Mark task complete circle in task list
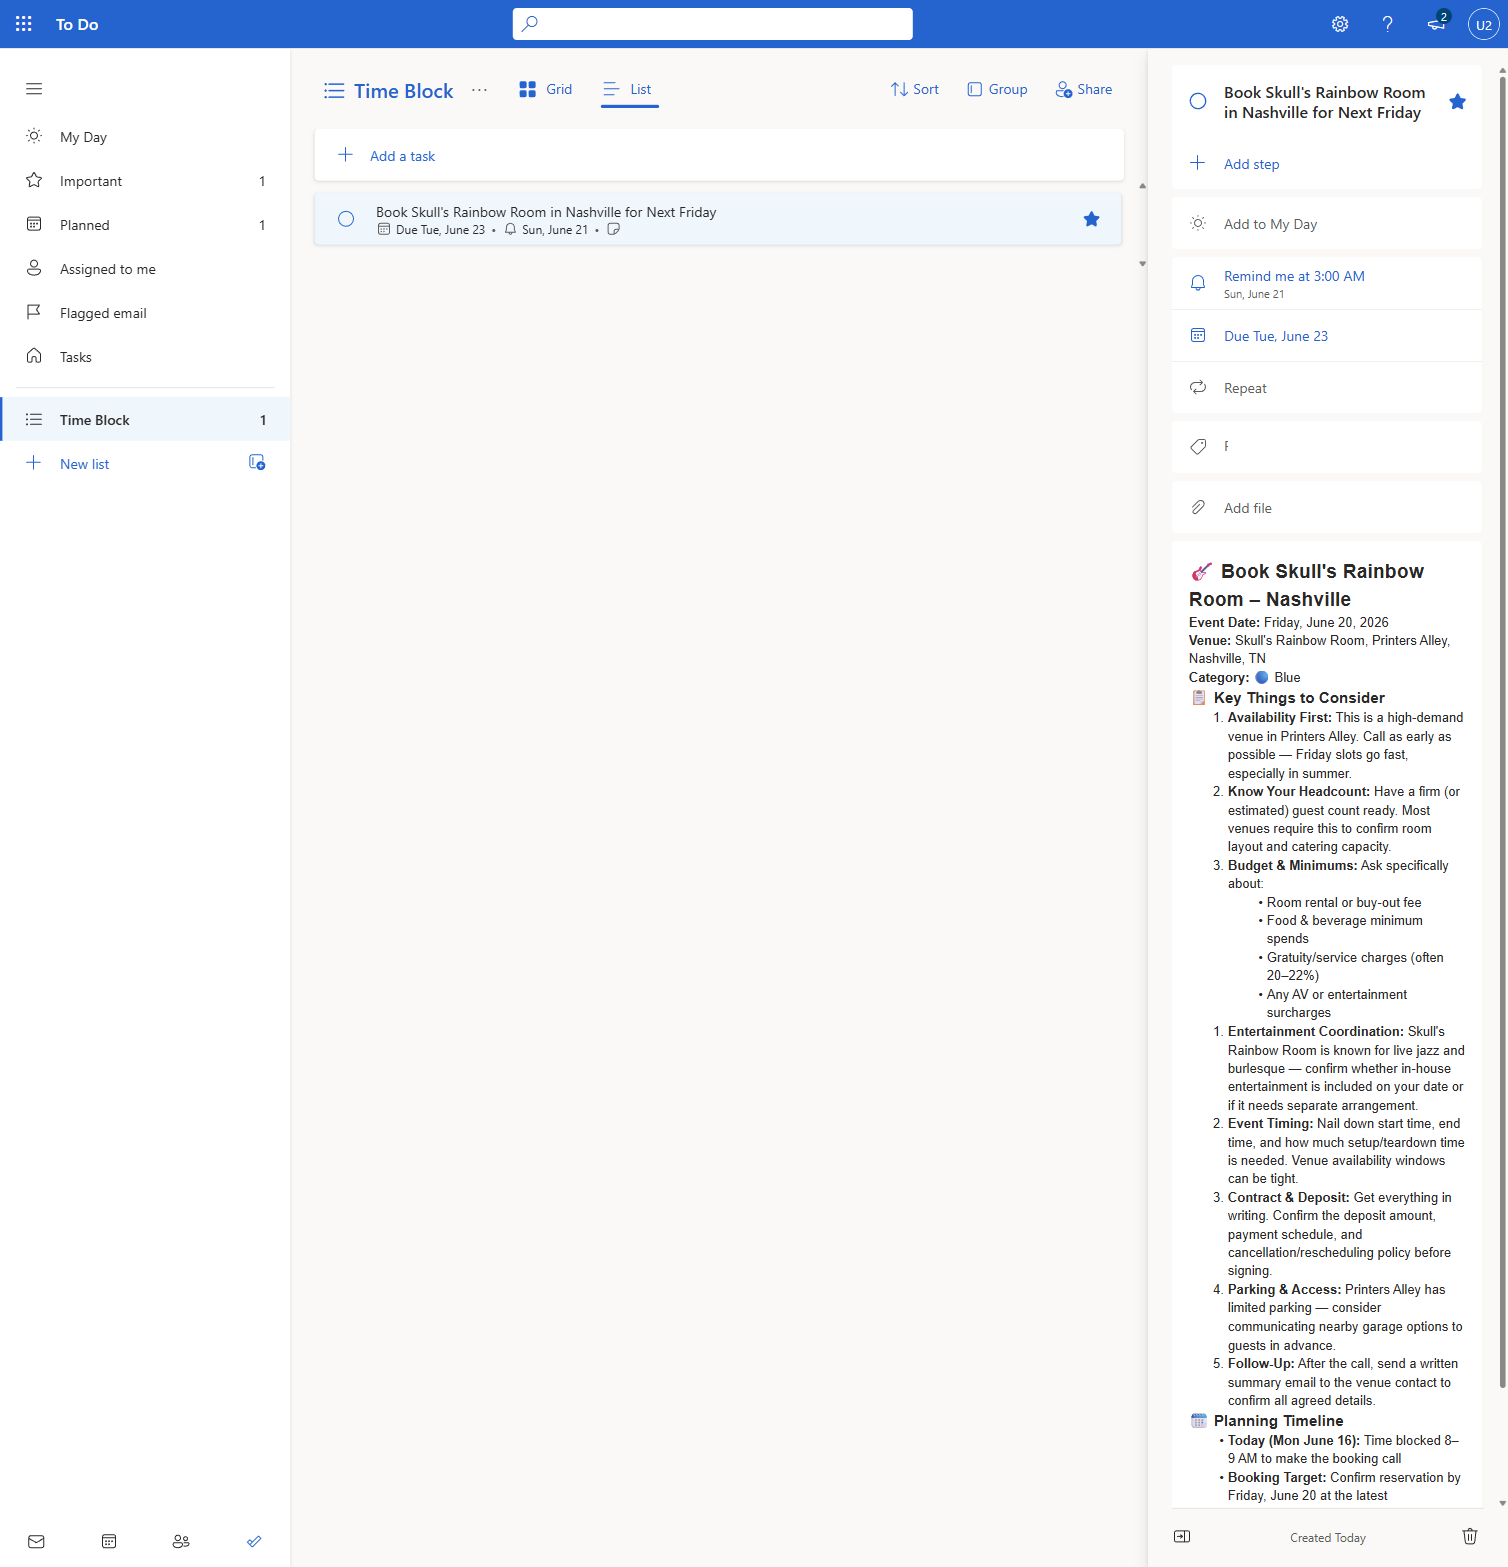Screen dimensions: 1508x1567 pos(346,219)
